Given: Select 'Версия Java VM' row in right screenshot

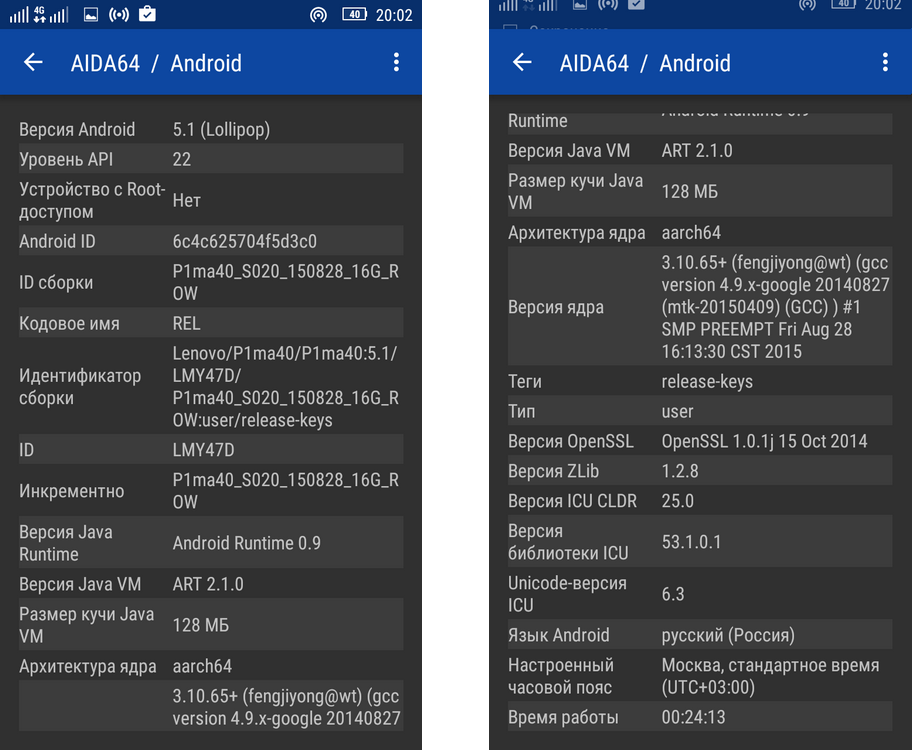Looking at the screenshot, I should pyautogui.click(x=700, y=150).
